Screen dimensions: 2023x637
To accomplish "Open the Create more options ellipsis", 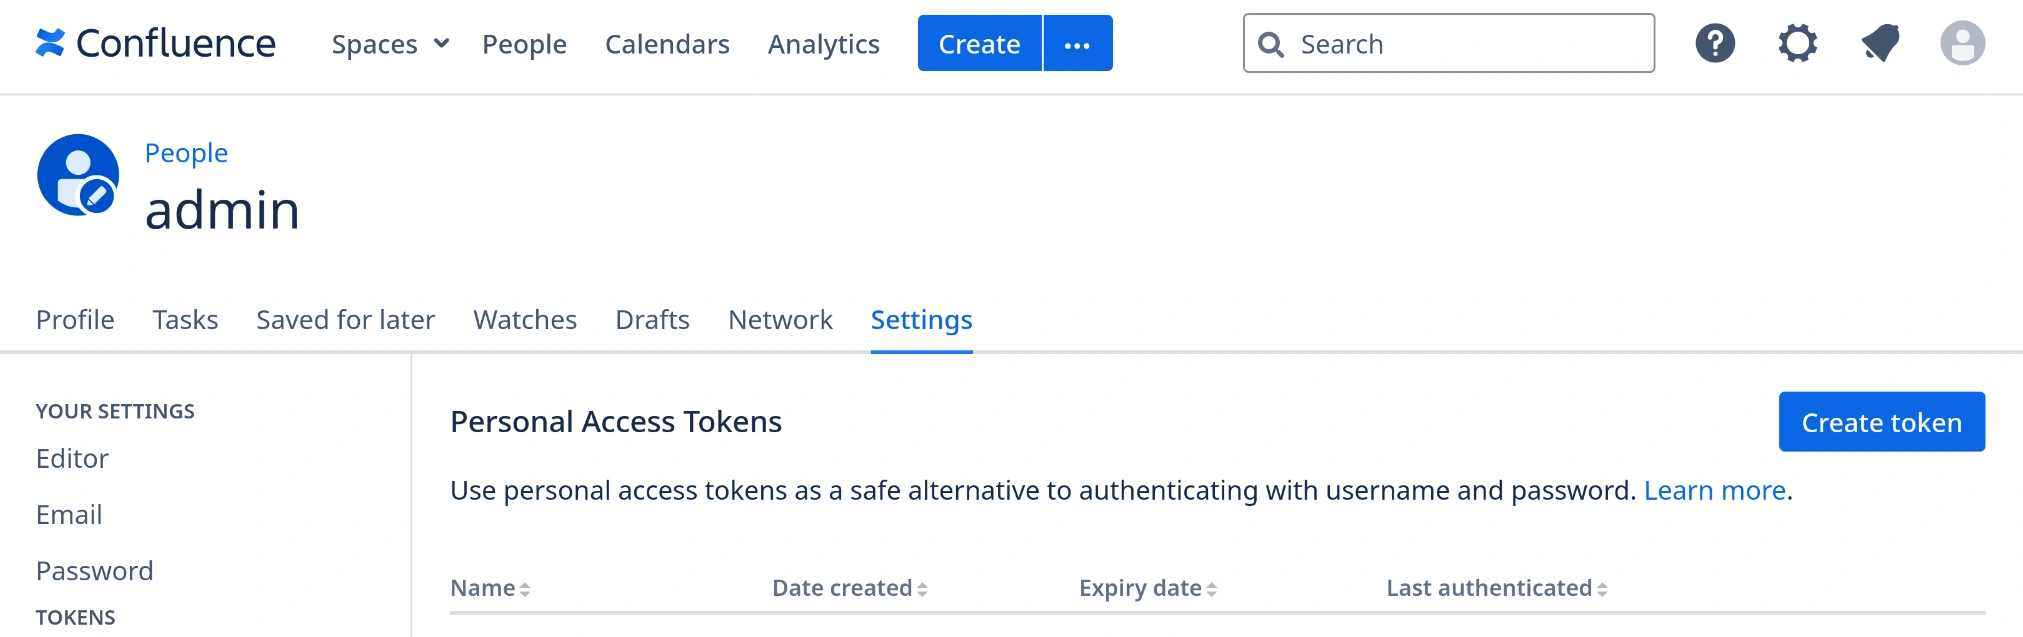I will pos(1077,44).
